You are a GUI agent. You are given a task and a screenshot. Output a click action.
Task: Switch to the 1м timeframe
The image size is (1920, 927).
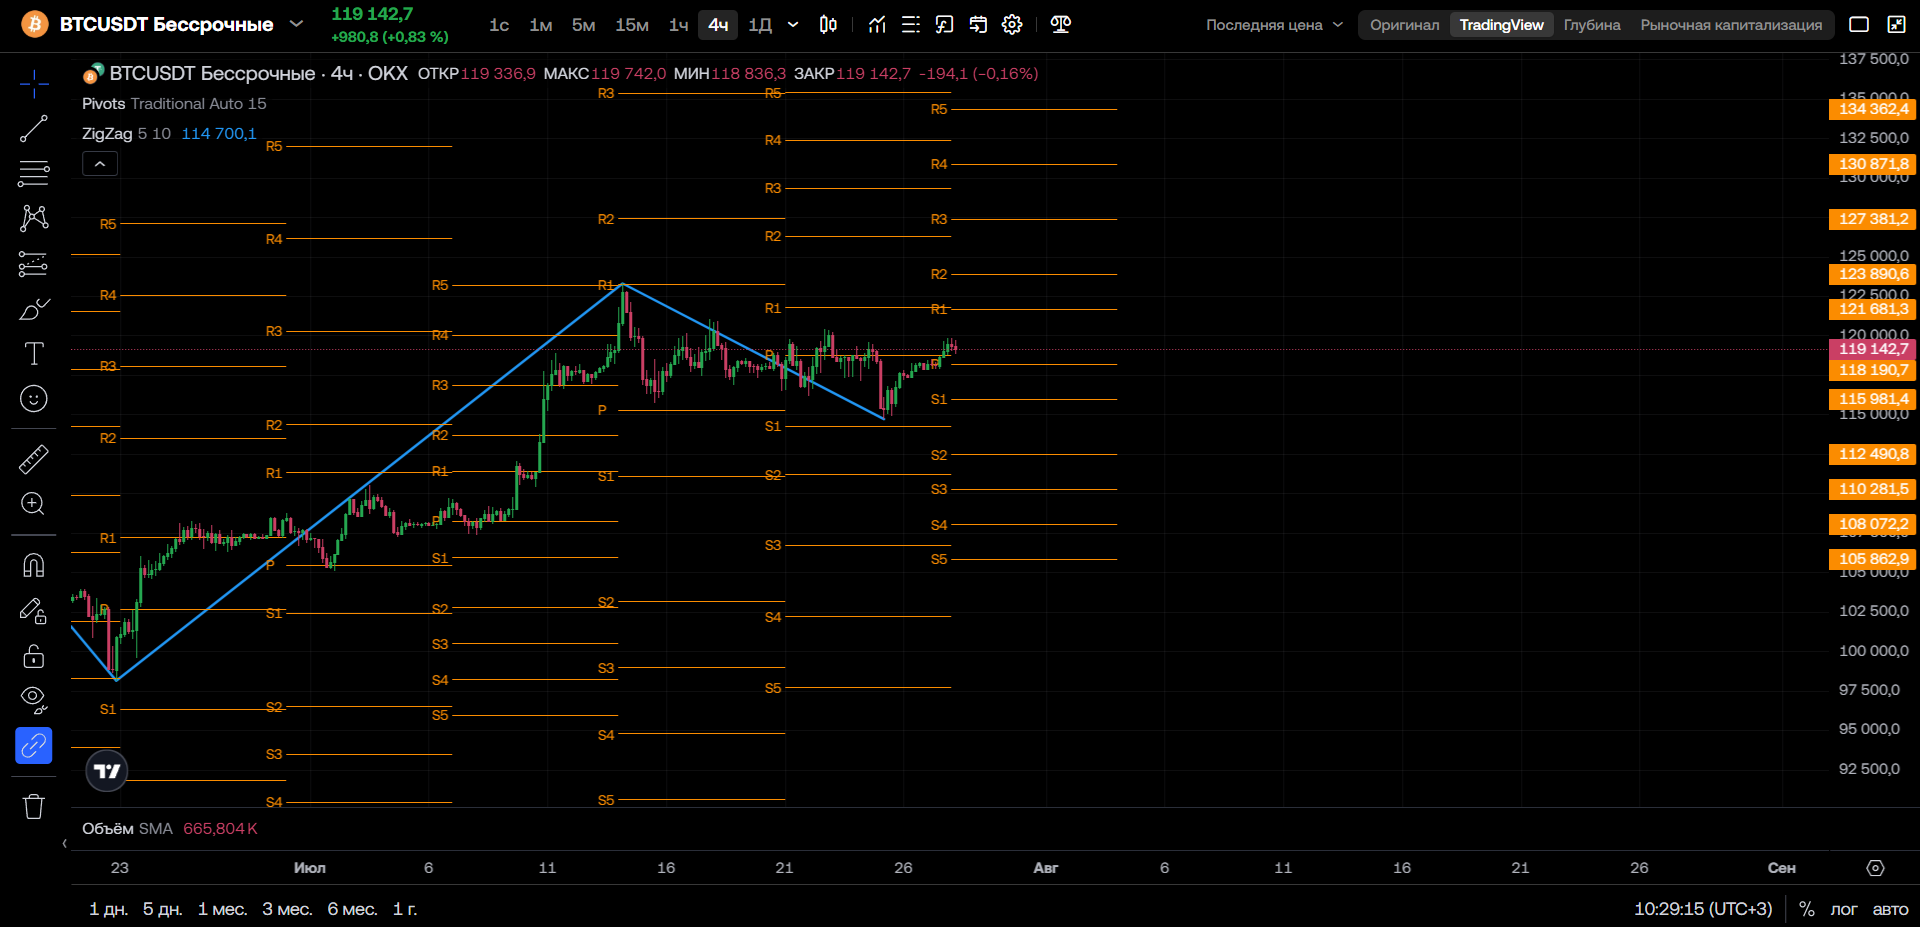coord(541,25)
